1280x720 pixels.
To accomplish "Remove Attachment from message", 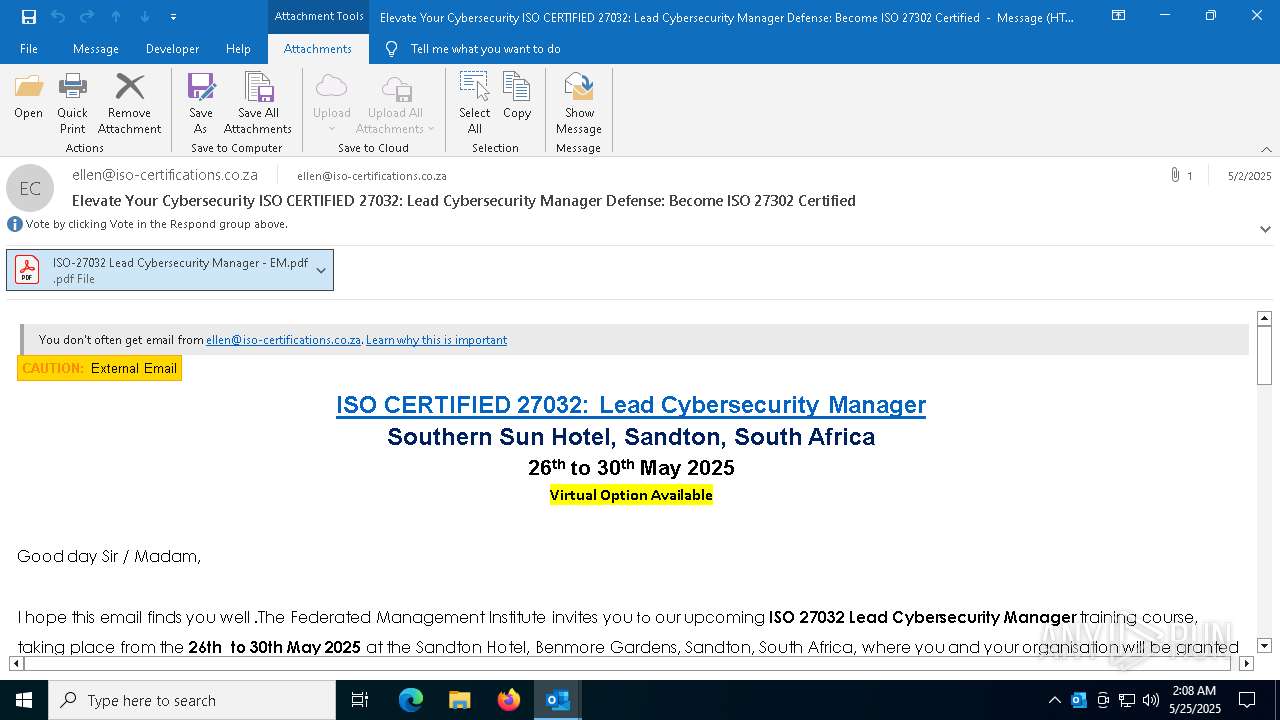I will point(129,103).
